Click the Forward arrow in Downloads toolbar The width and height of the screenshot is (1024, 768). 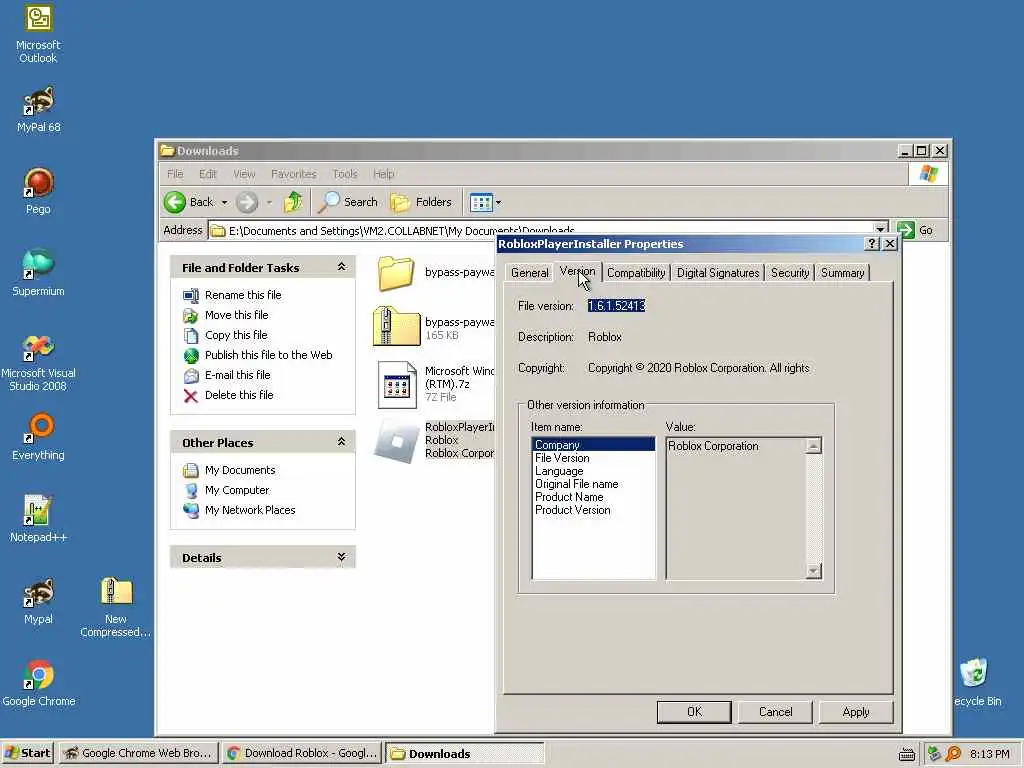pos(246,202)
